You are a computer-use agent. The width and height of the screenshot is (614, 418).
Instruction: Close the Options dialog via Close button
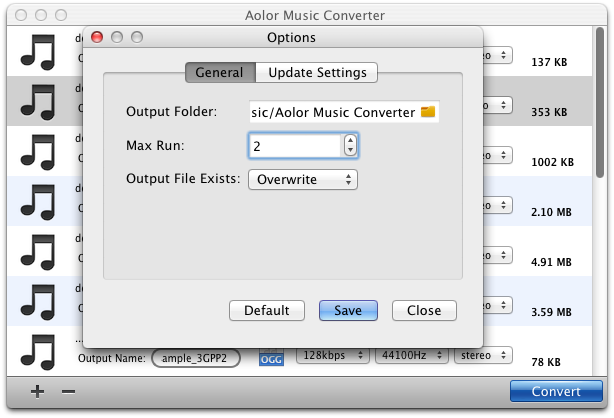(424, 310)
